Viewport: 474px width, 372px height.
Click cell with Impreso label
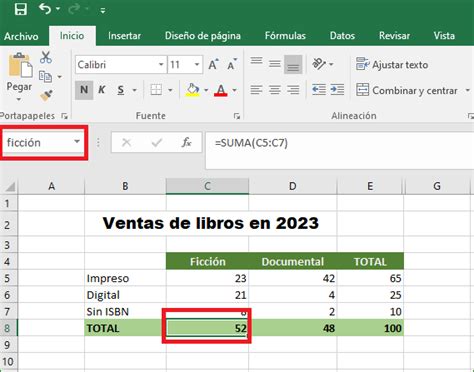pos(125,278)
